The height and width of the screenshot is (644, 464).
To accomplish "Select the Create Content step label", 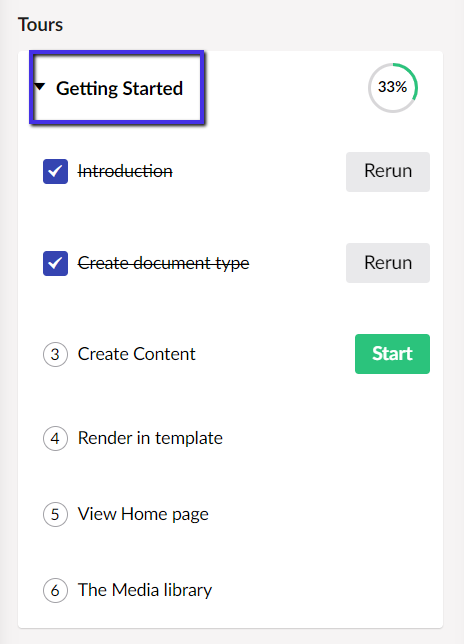I will coord(137,354).
